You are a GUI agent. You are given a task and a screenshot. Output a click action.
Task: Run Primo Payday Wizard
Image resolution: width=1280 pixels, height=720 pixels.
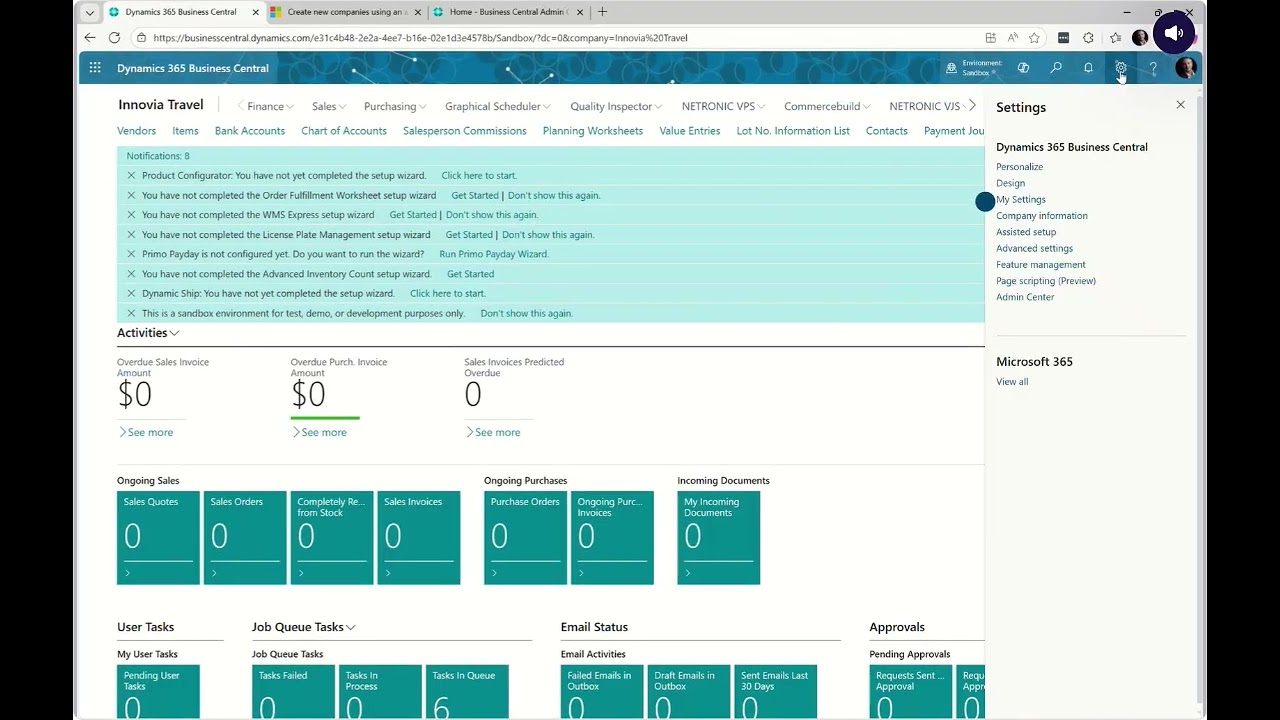click(x=494, y=254)
